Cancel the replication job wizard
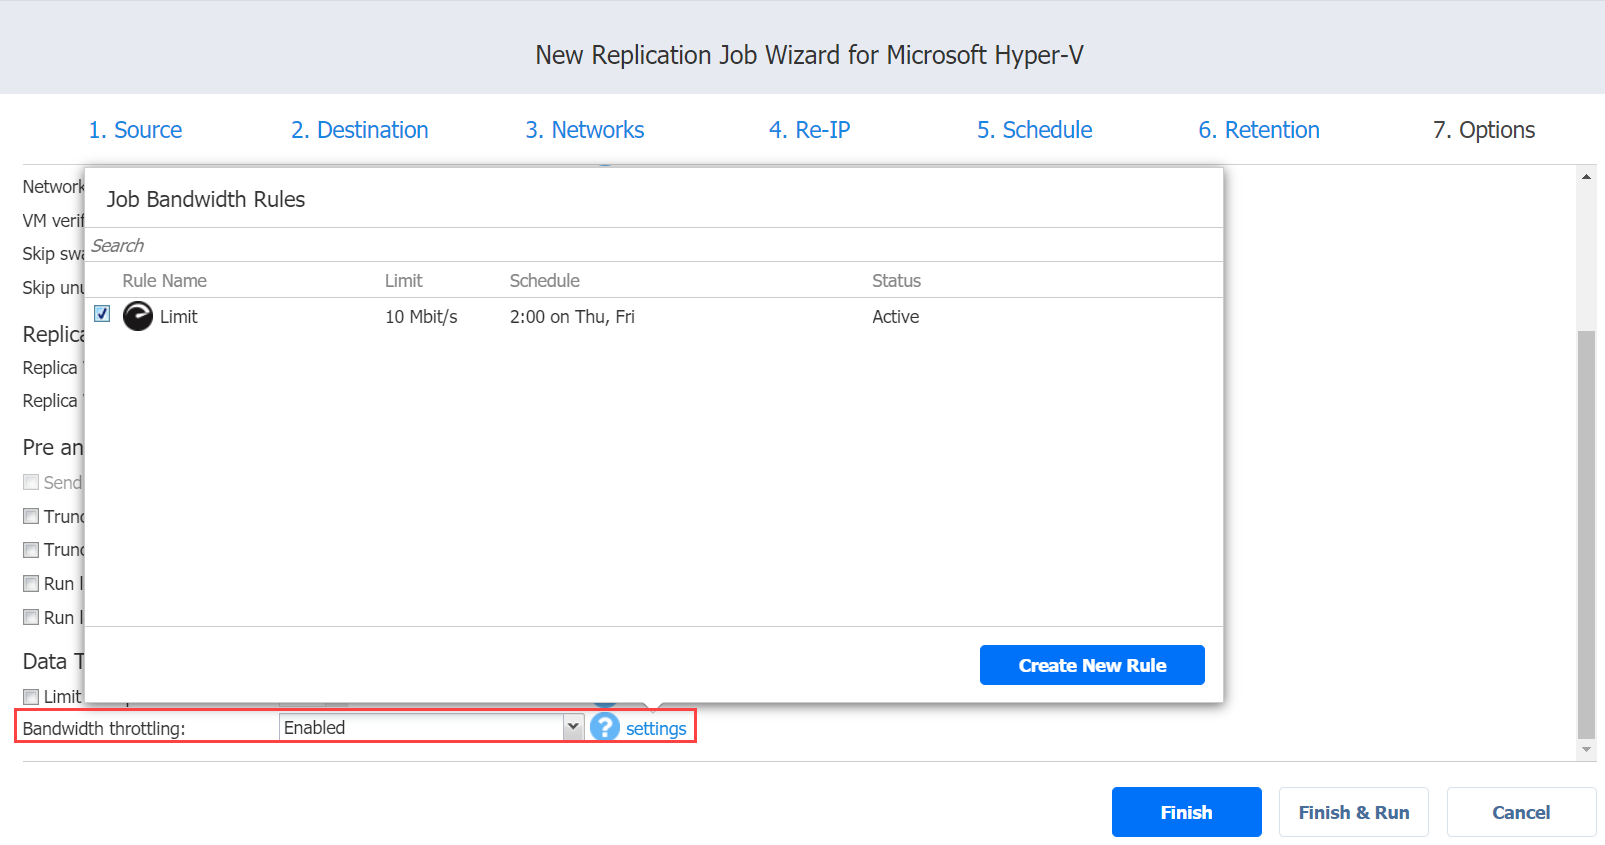The height and width of the screenshot is (845, 1605). (x=1521, y=812)
